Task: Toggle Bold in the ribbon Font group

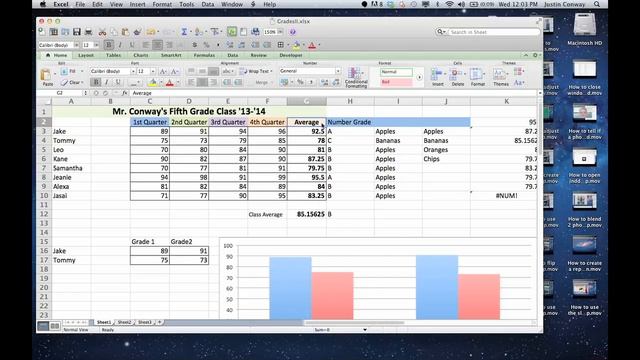Action: click(x=96, y=82)
